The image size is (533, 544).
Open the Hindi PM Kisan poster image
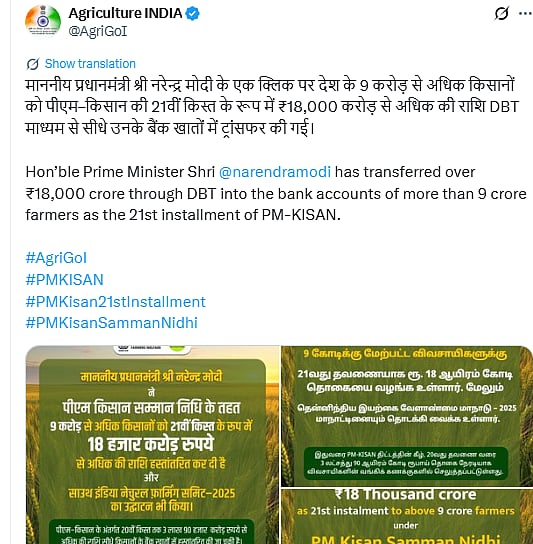(x=153, y=445)
